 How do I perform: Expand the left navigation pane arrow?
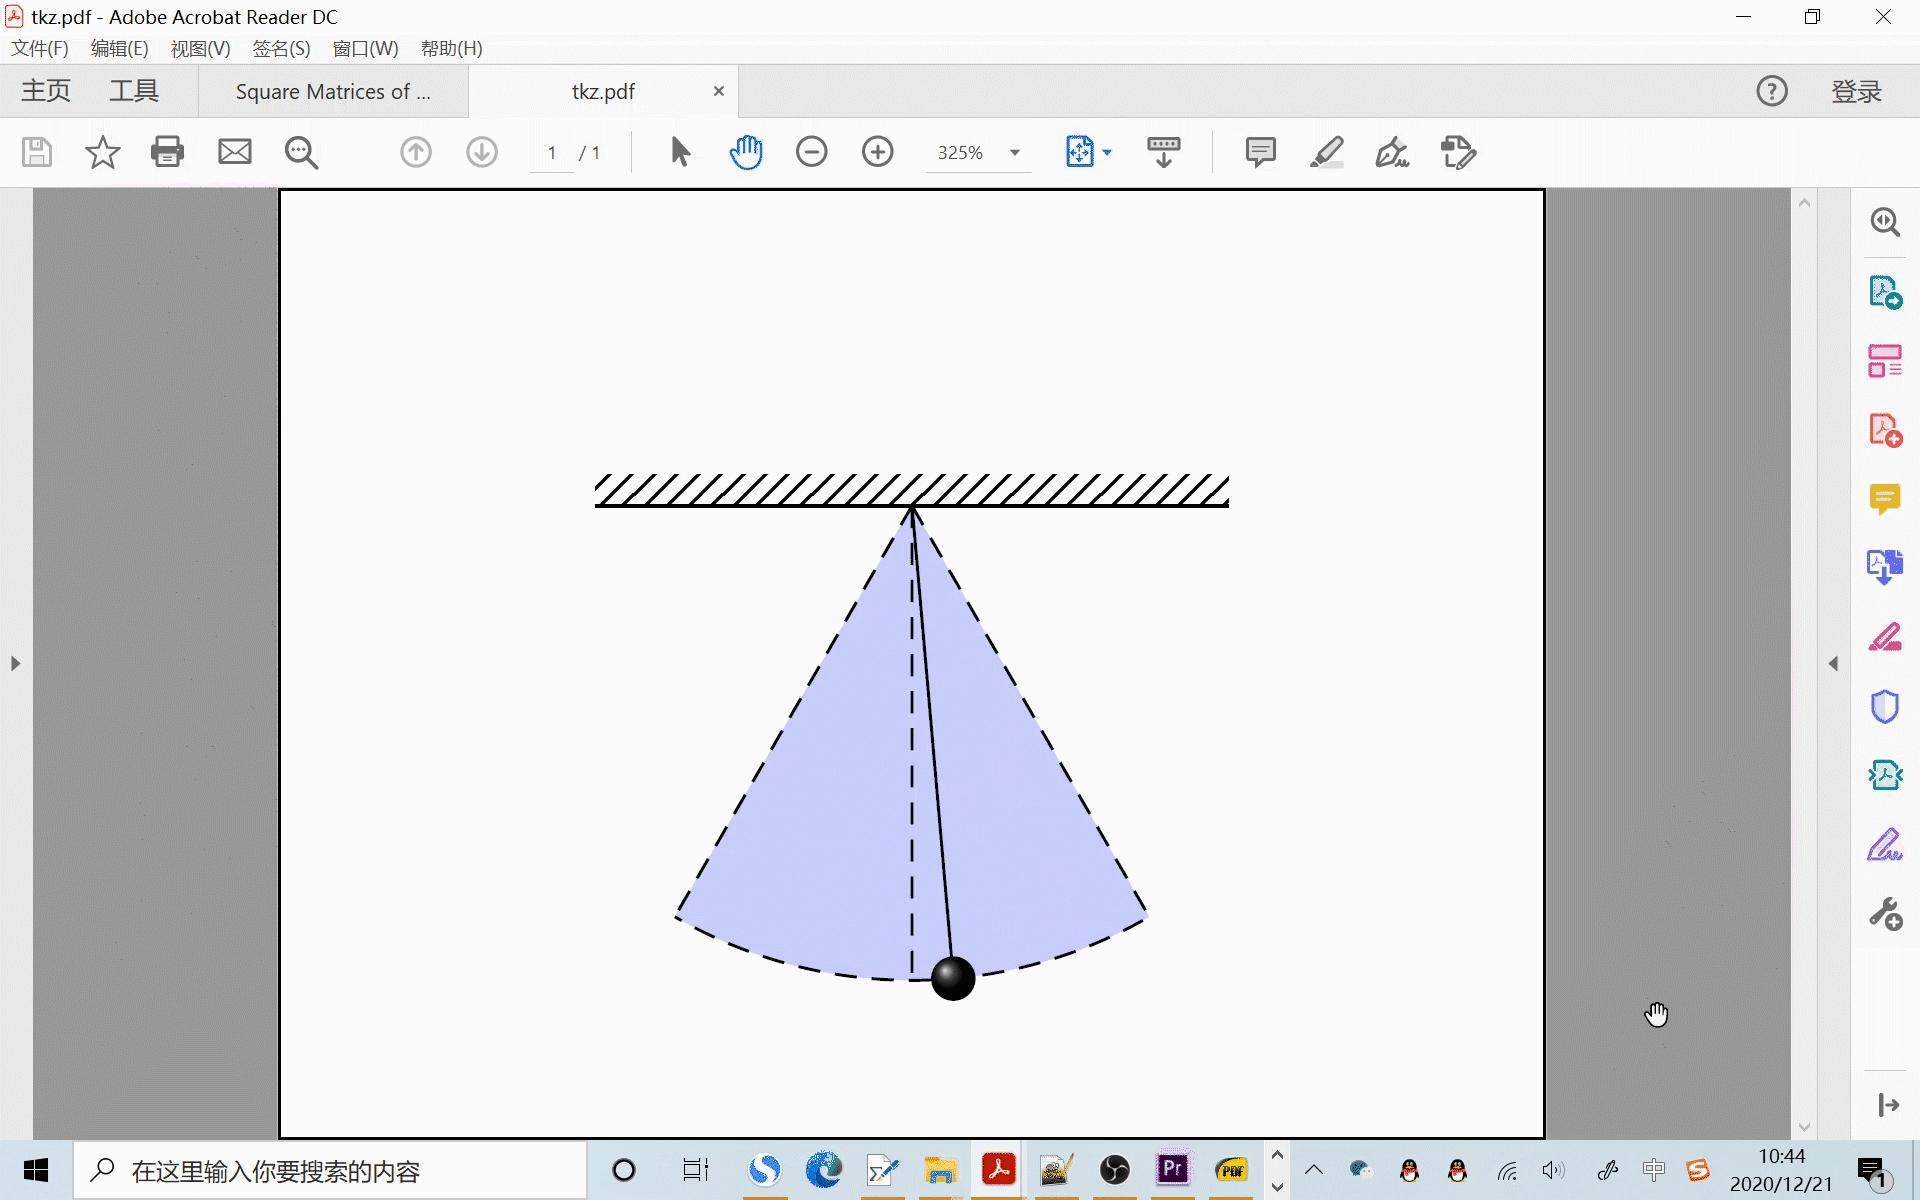coord(15,663)
